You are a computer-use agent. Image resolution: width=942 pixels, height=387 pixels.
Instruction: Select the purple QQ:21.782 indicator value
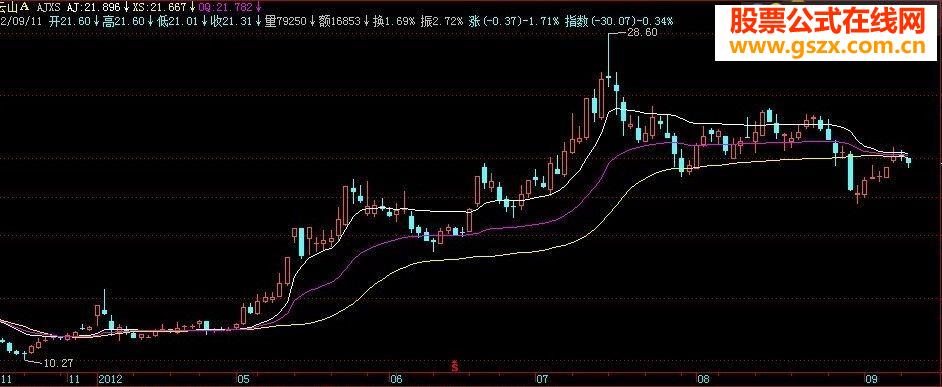pyautogui.click(x=226, y=8)
